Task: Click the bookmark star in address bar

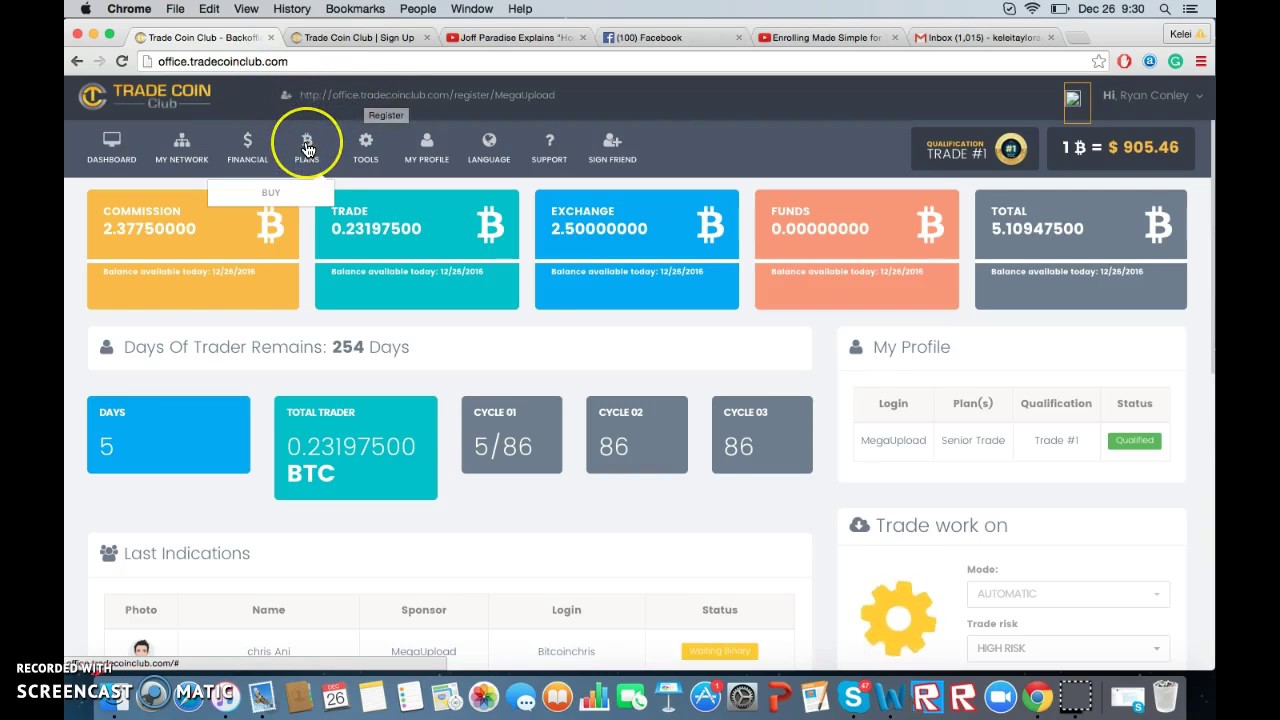Action: (1099, 62)
